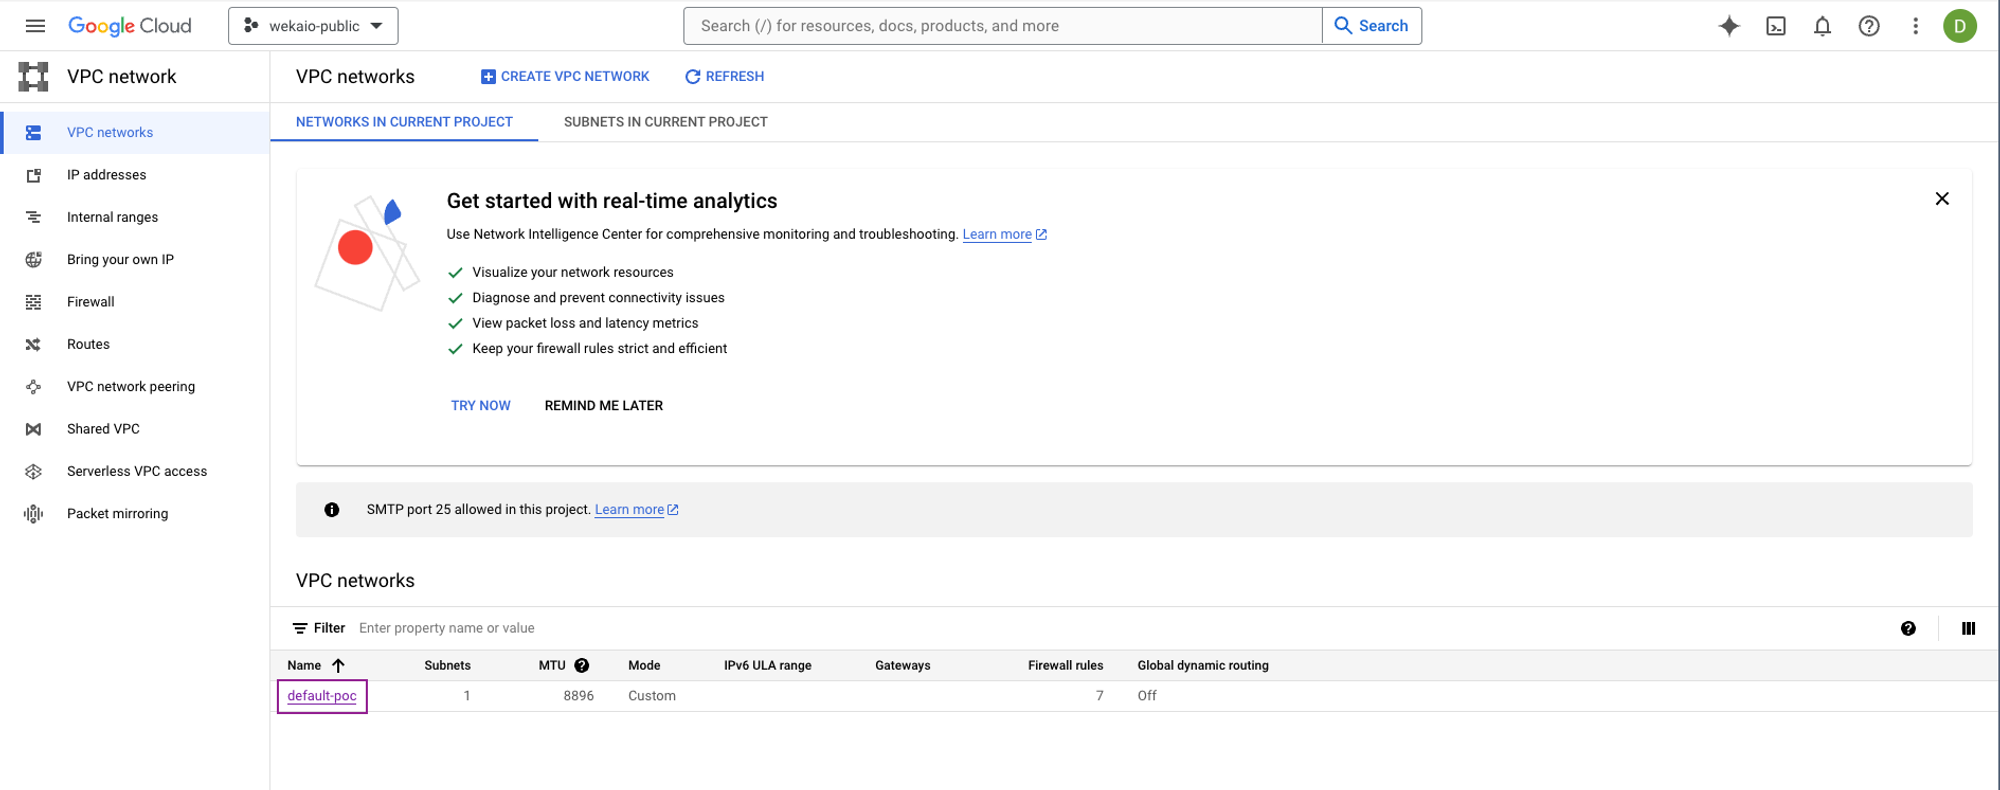Open the help question mark menu
Viewport: 2000px width, 790px height.
point(1868,26)
